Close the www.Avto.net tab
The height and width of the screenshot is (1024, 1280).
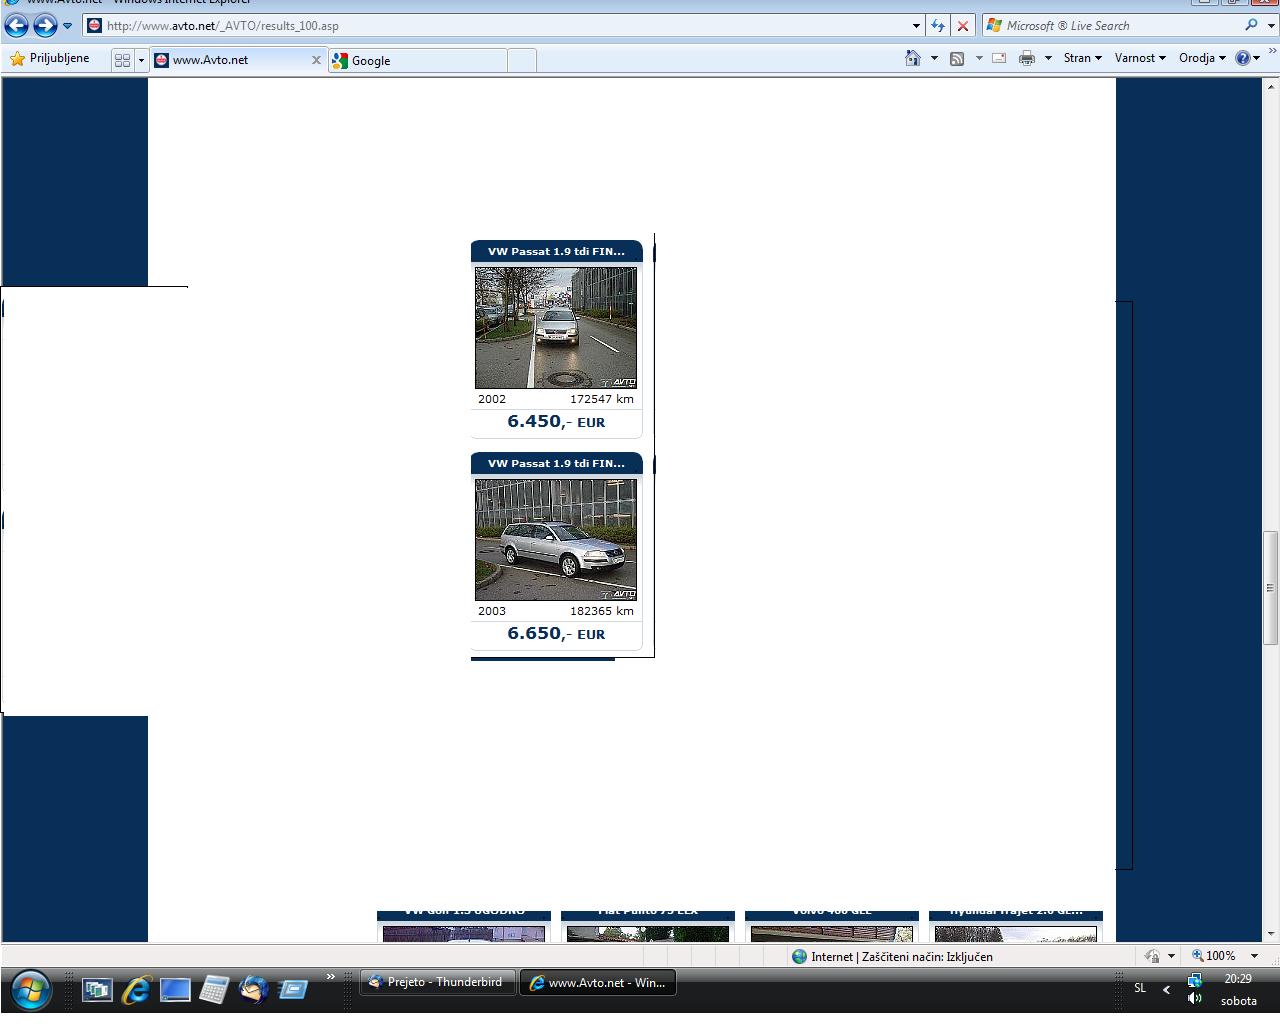(x=316, y=60)
